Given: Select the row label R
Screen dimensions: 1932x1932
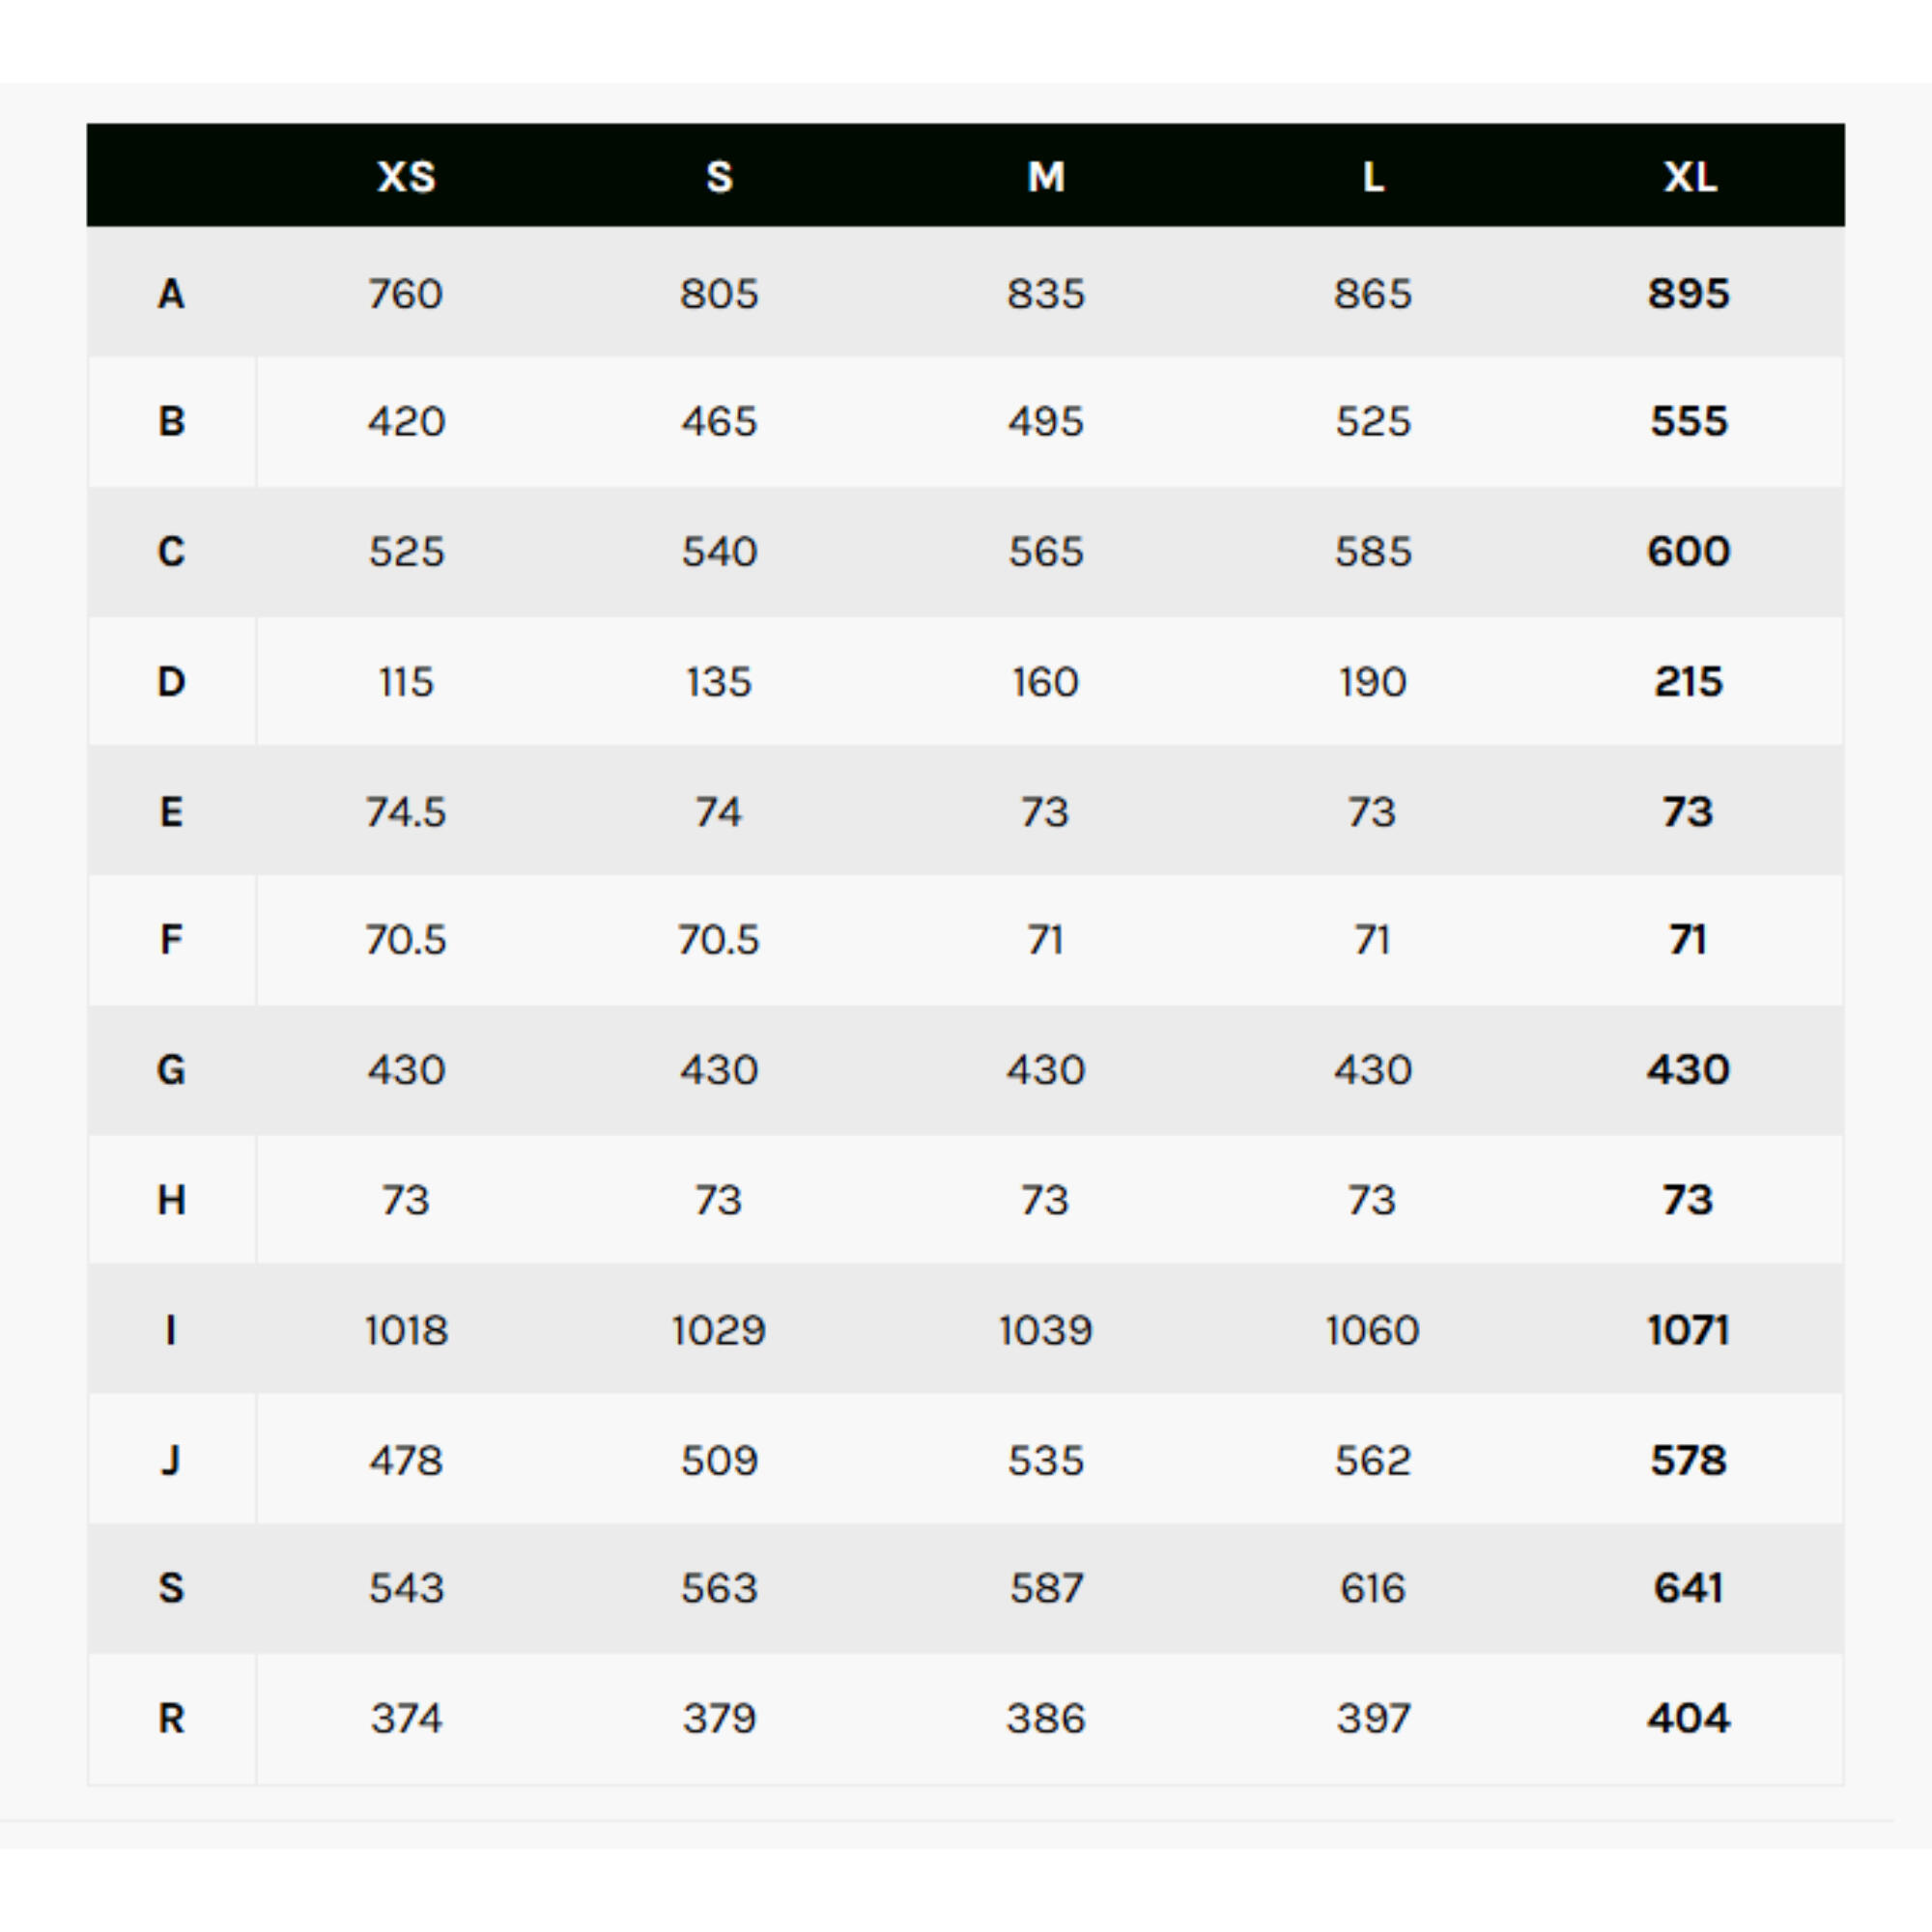Looking at the screenshot, I should 171,1718.
